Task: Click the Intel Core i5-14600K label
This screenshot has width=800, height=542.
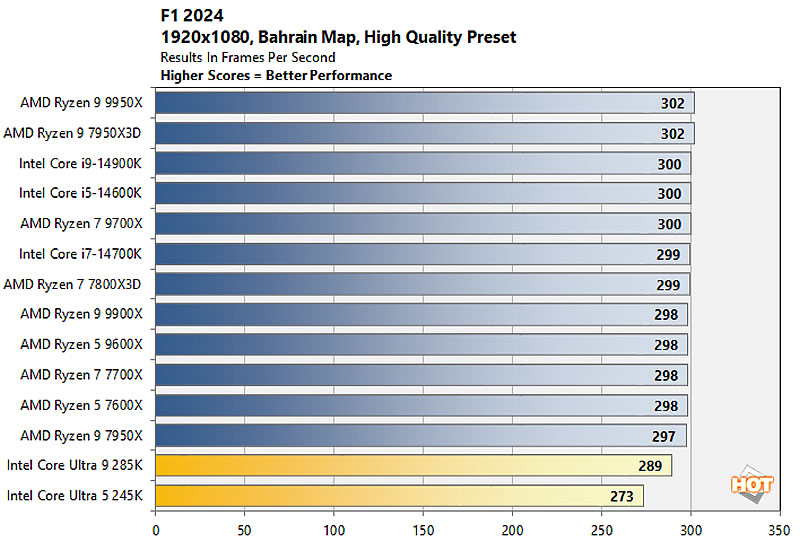Action: (x=81, y=194)
